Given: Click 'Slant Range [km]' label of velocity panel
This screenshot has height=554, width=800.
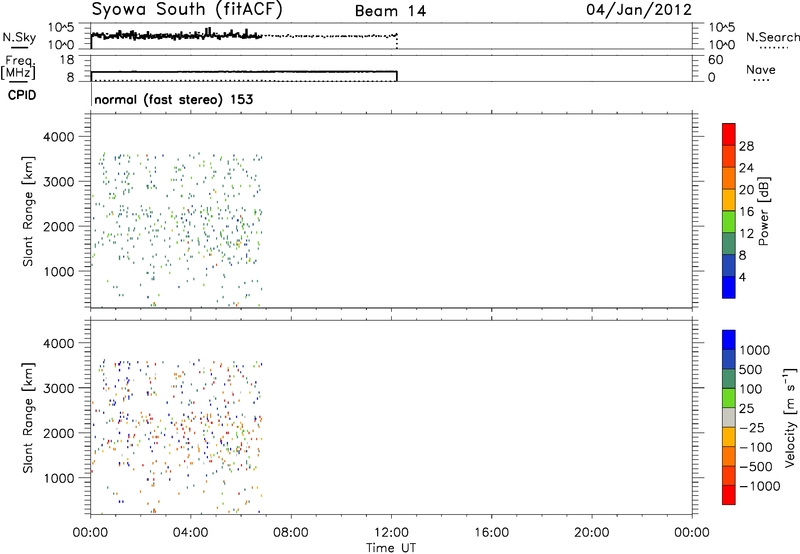Looking at the screenshot, I should coord(28,417).
